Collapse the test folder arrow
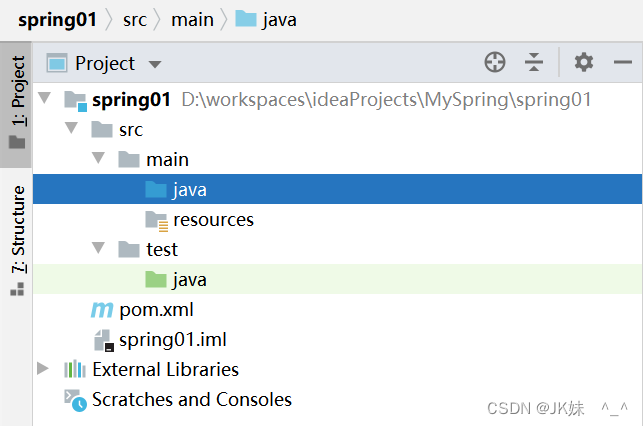This screenshot has width=643, height=426. [98, 248]
